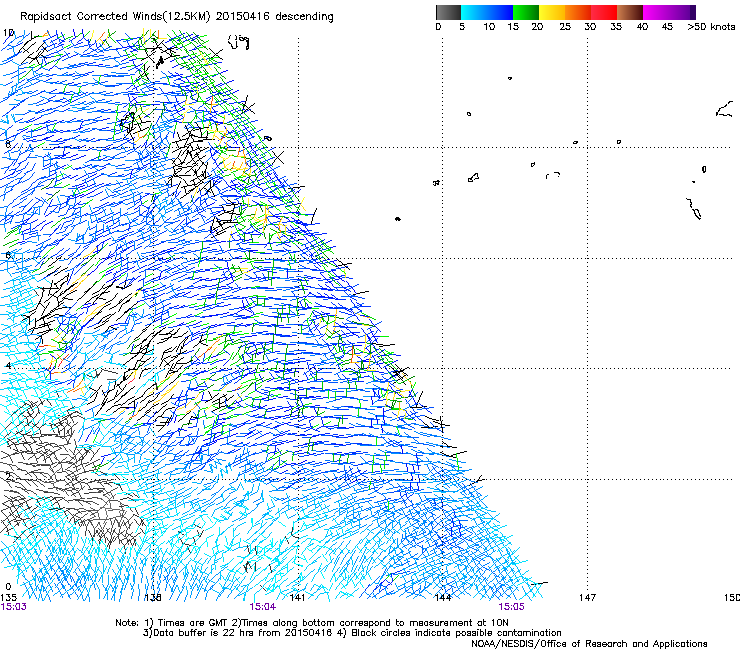Click the "20150416 descending" date in title
The height and width of the screenshot is (650, 740).
point(275,17)
